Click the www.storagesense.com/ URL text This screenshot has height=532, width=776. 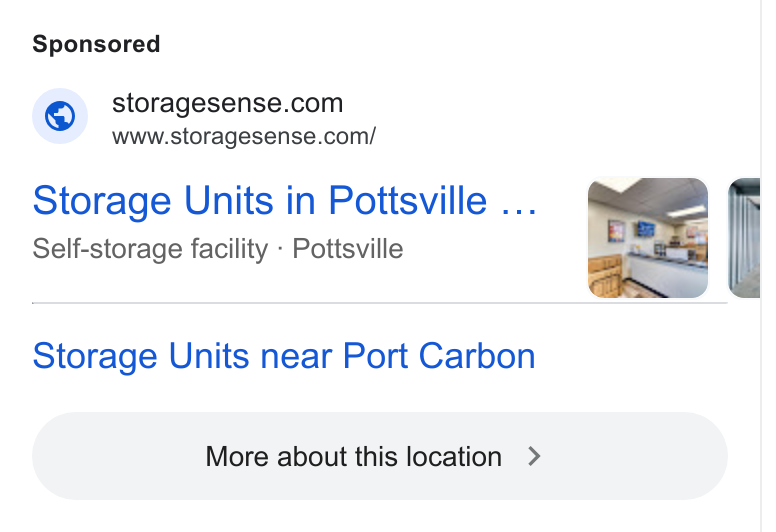pos(244,137)
